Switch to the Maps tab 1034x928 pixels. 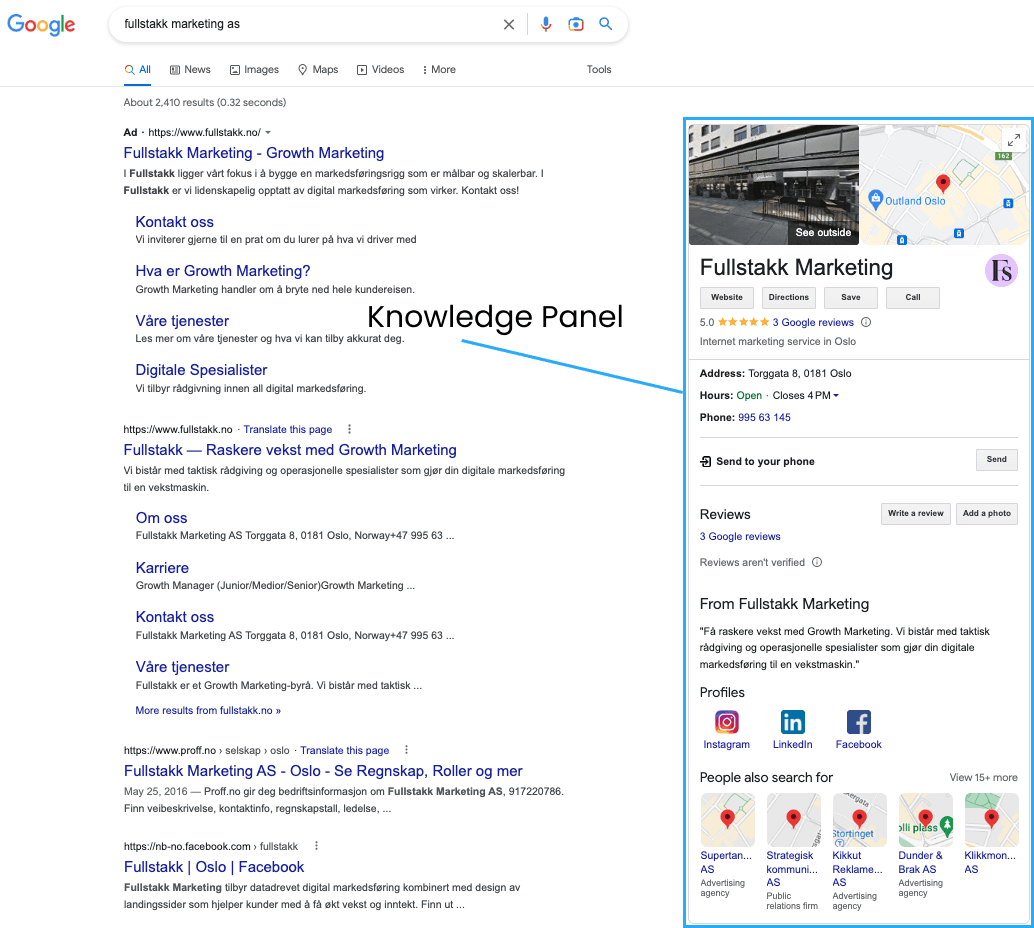(x=318, y=69)
